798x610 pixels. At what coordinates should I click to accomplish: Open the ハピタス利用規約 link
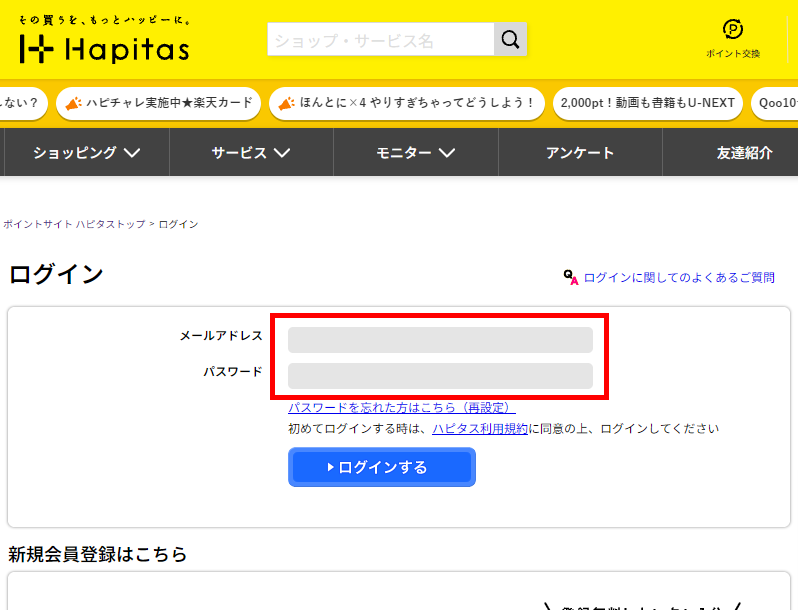pyautogui.click(x=480, y=429)
